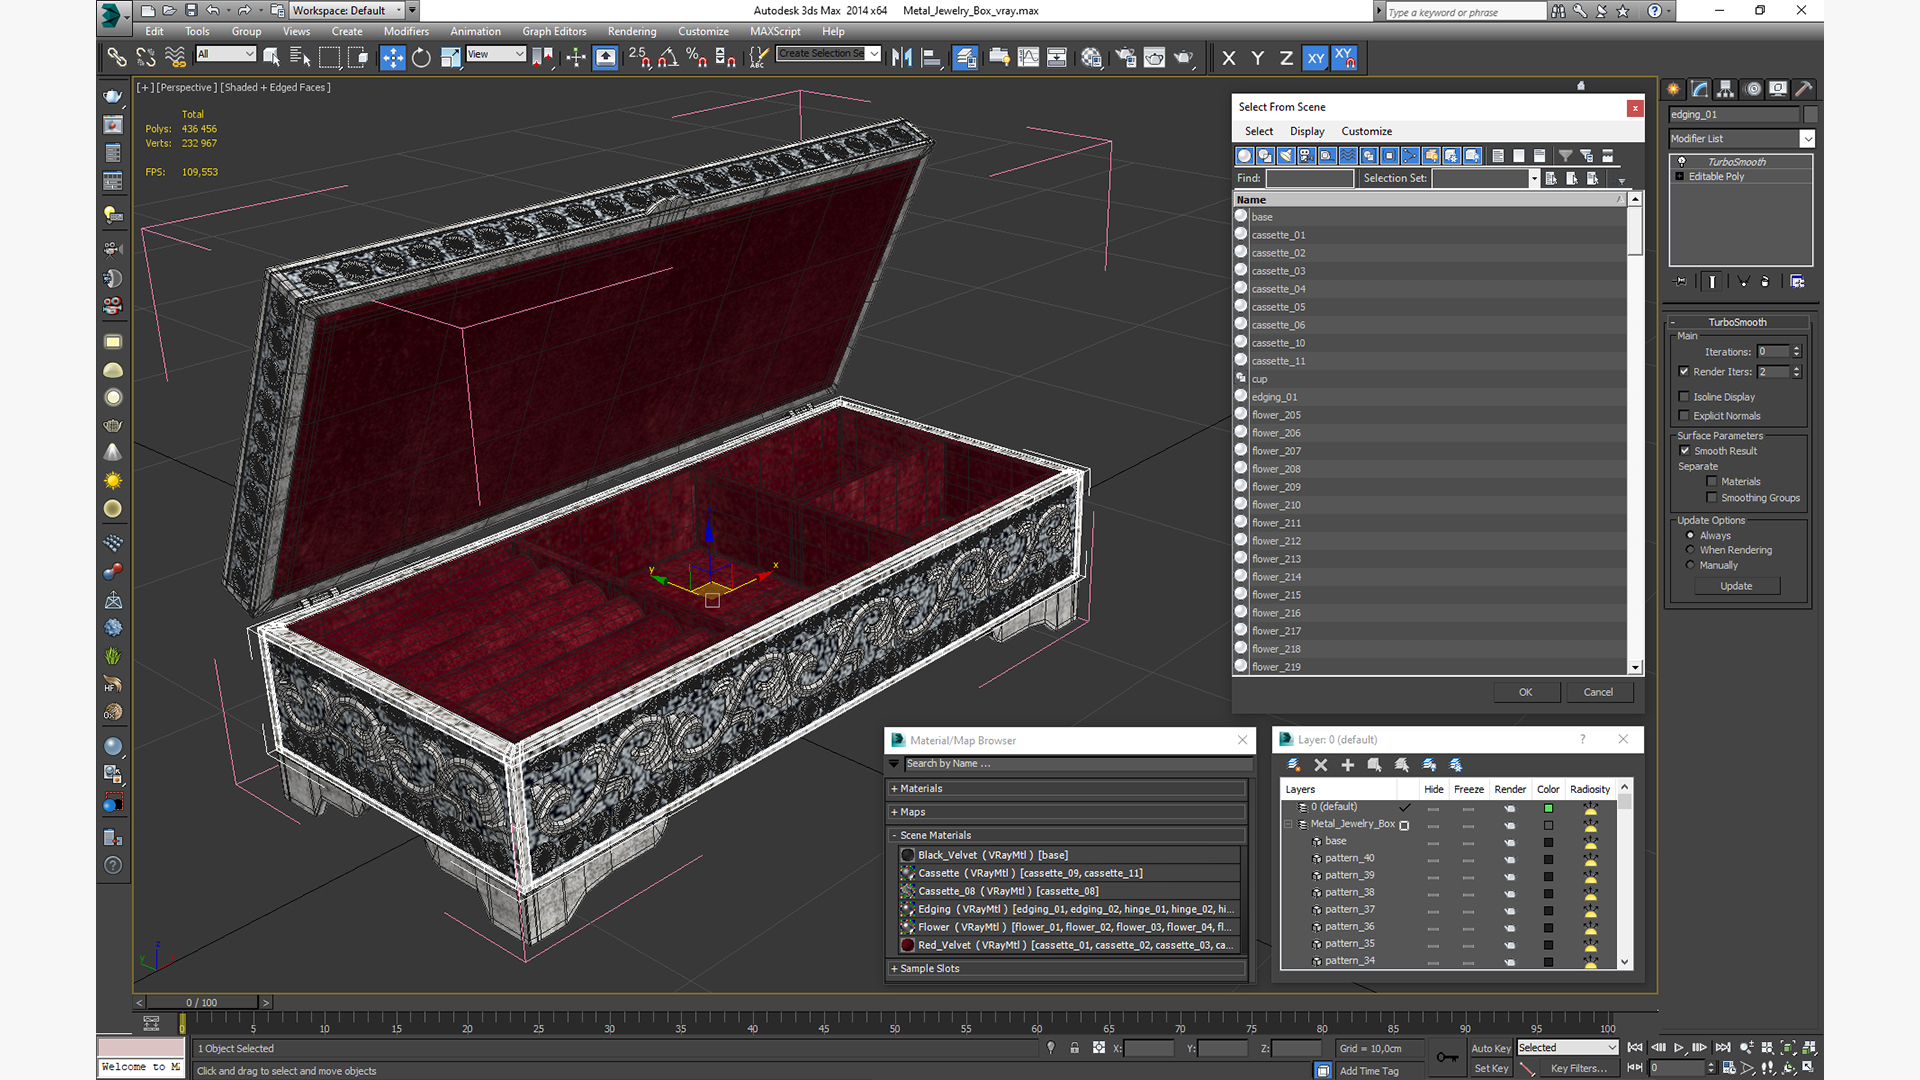Enable the Explicit Normals checkbox
The width and height of the screenshot is (1920, 1080).
(1684, 416)
